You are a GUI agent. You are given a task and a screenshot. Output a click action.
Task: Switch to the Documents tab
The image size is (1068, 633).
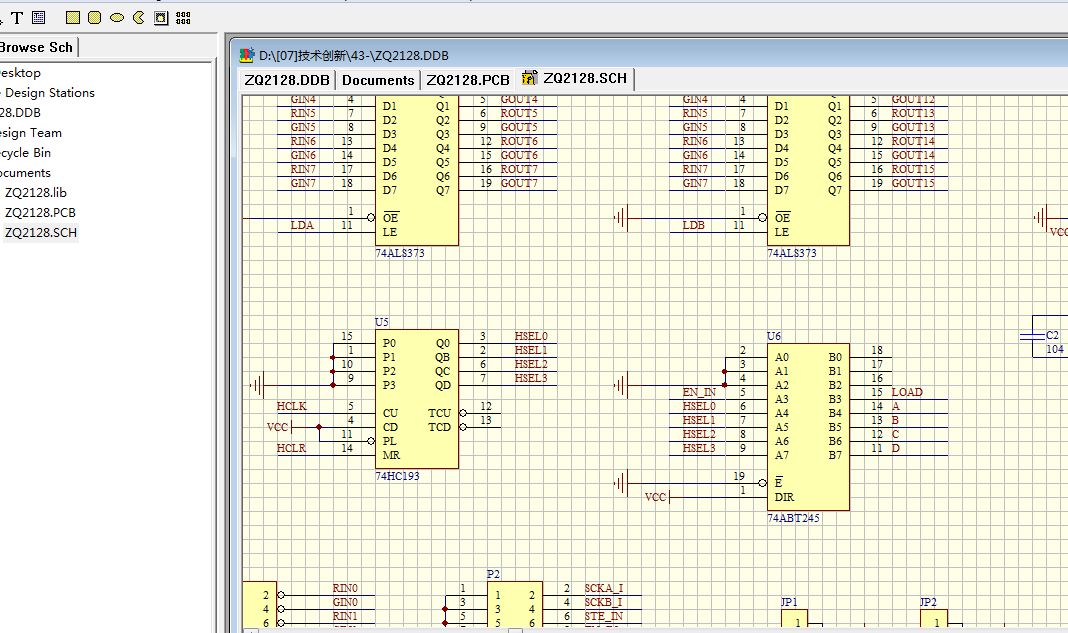[378, 80]
